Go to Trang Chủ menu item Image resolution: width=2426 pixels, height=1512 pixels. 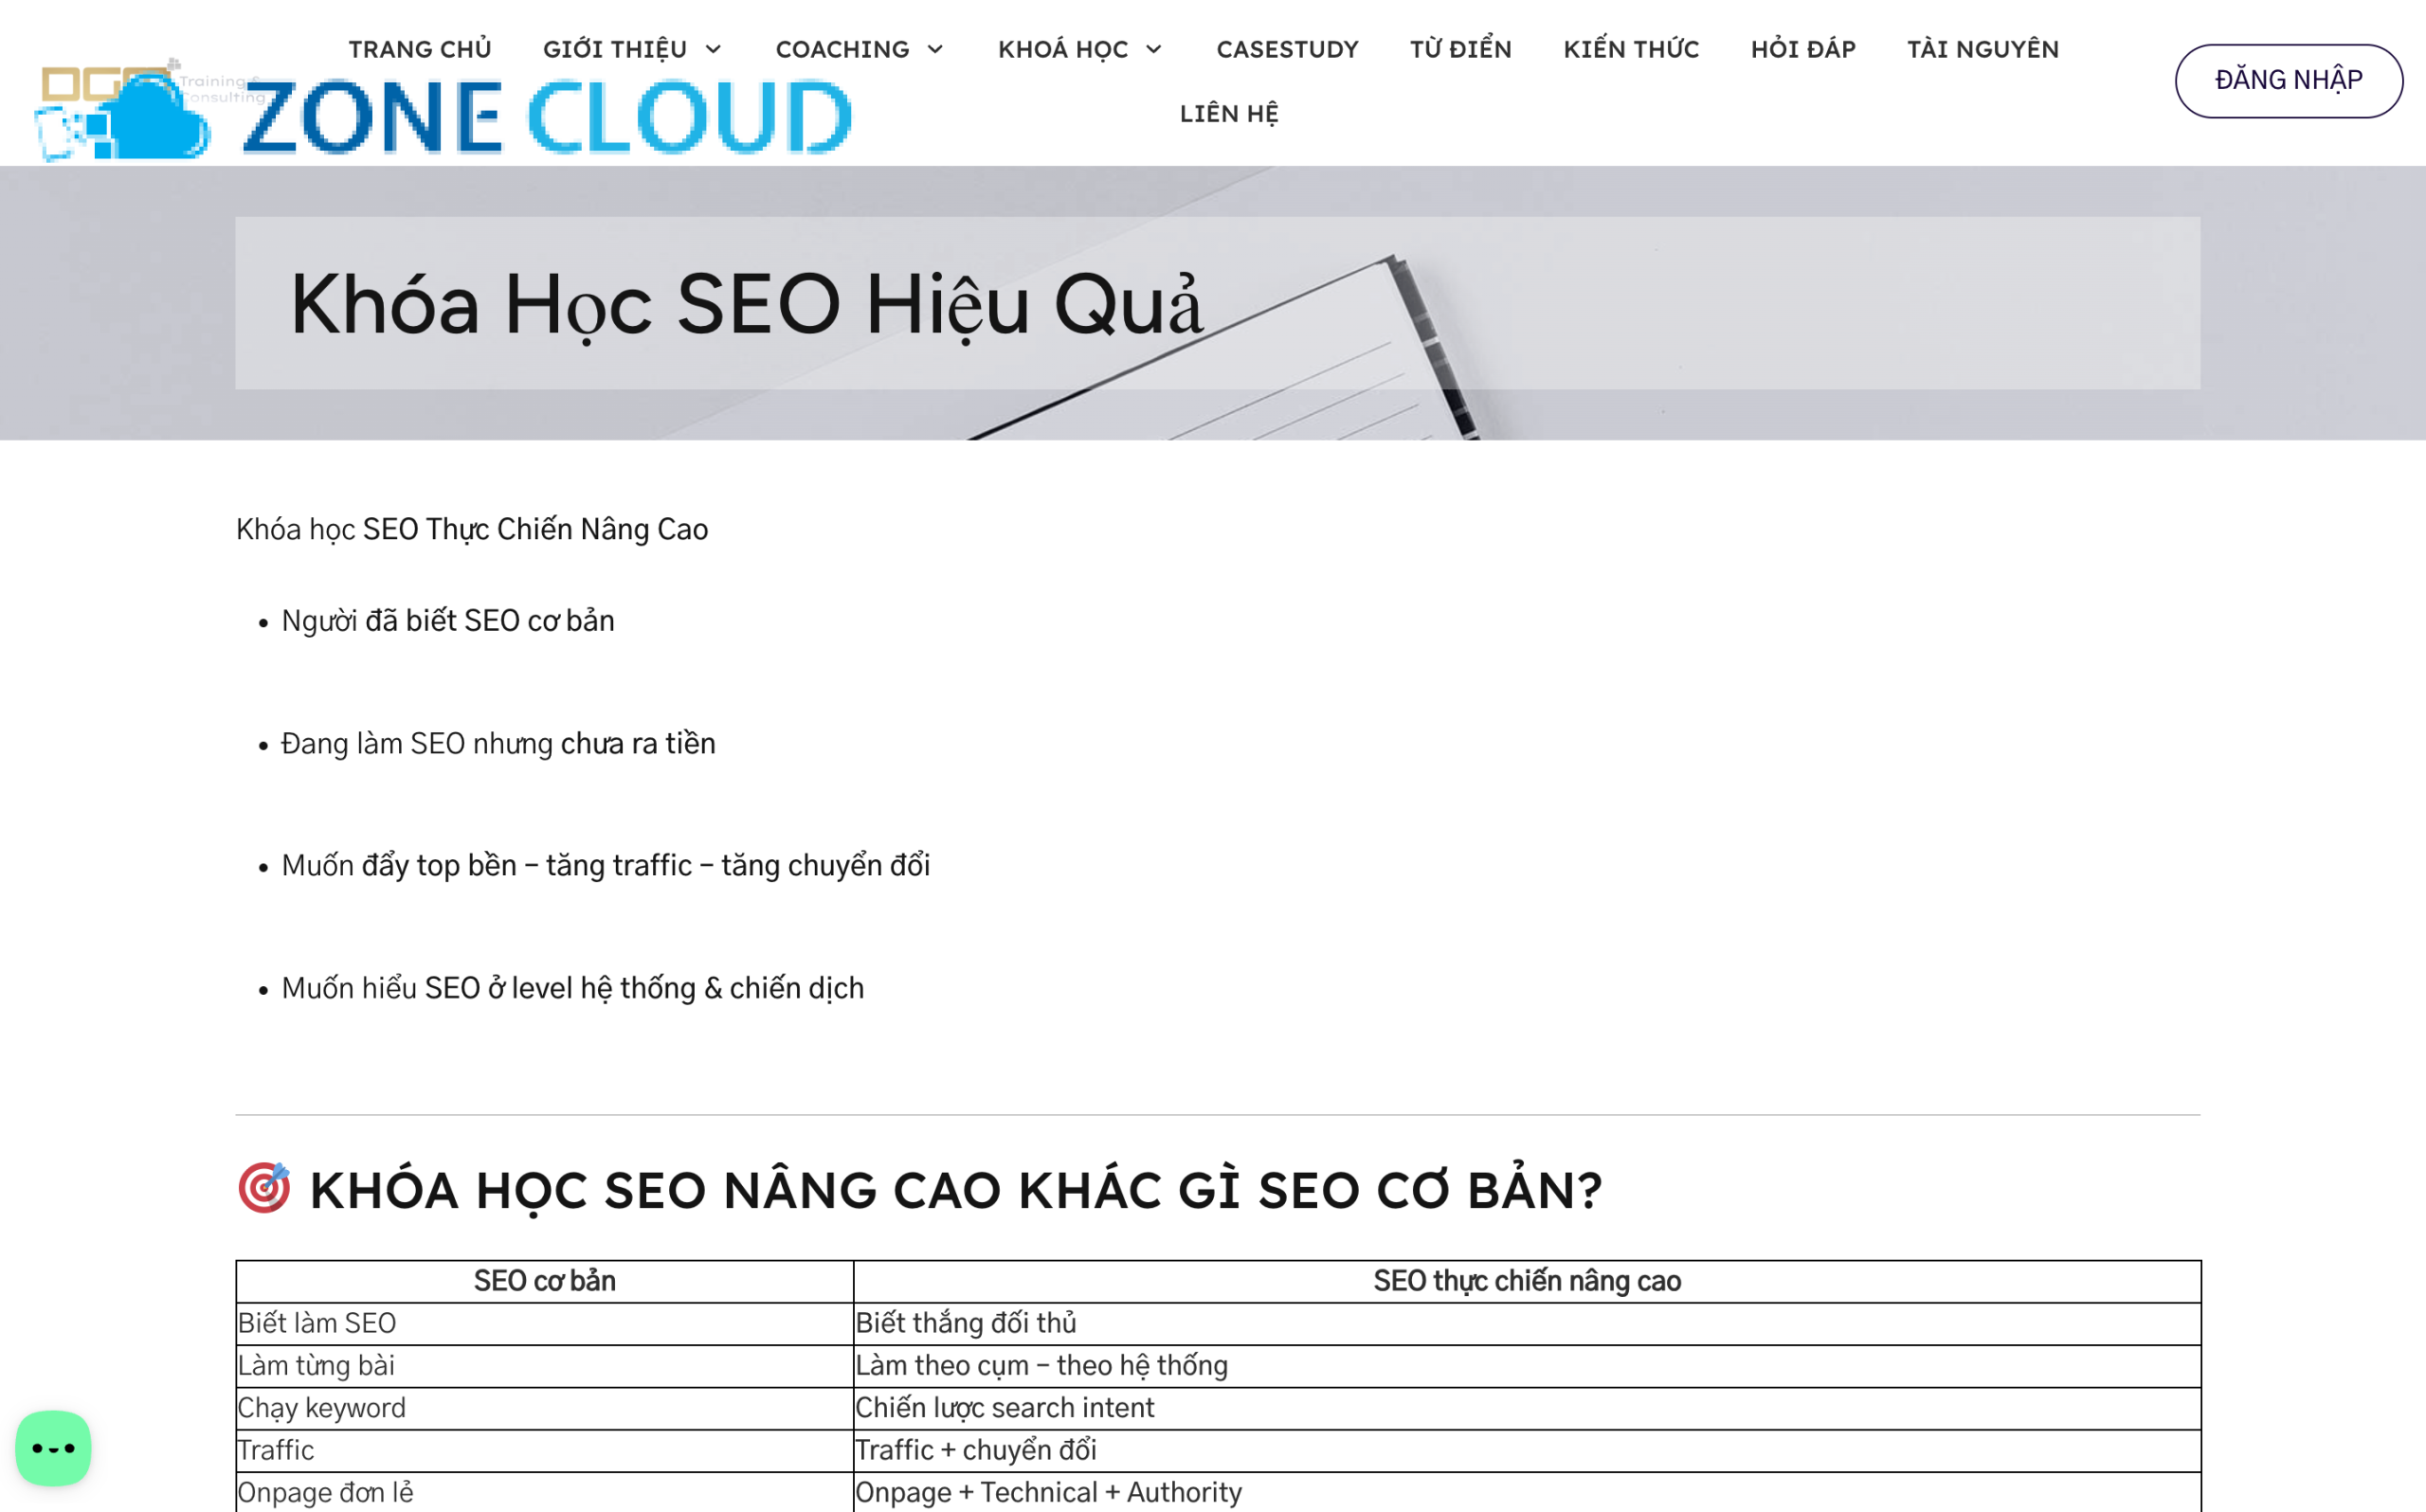(x=420, y=49)
